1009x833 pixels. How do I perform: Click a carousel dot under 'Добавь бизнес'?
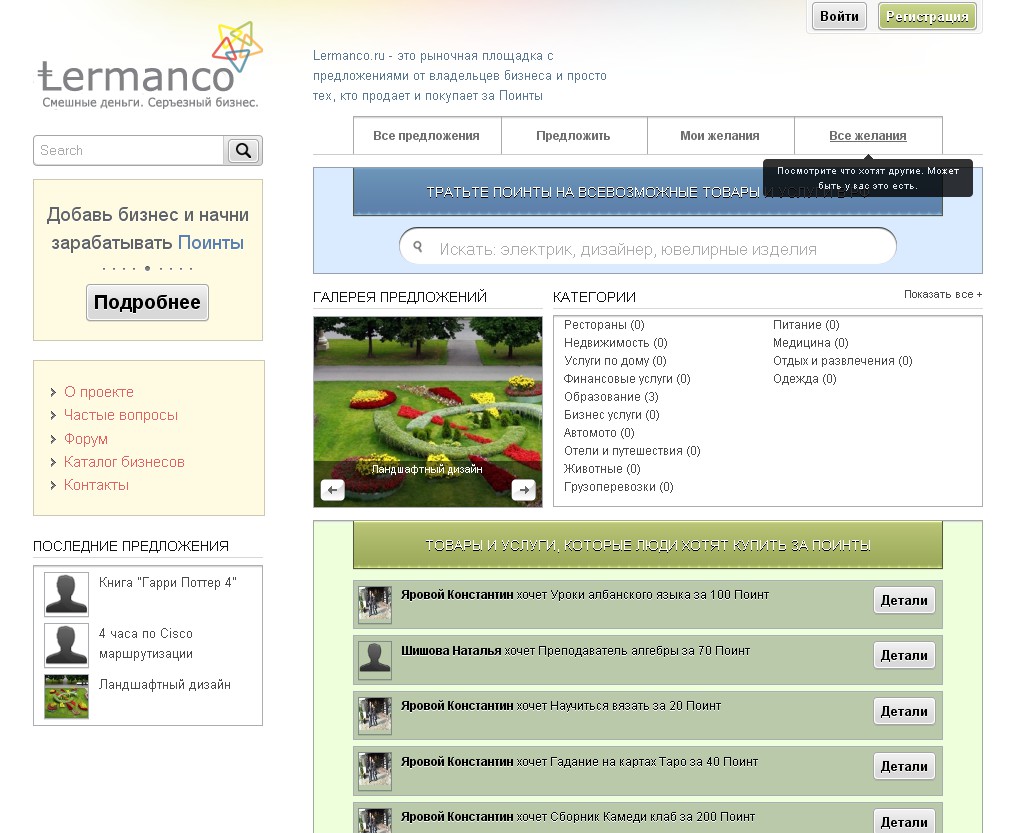(147, 268)
